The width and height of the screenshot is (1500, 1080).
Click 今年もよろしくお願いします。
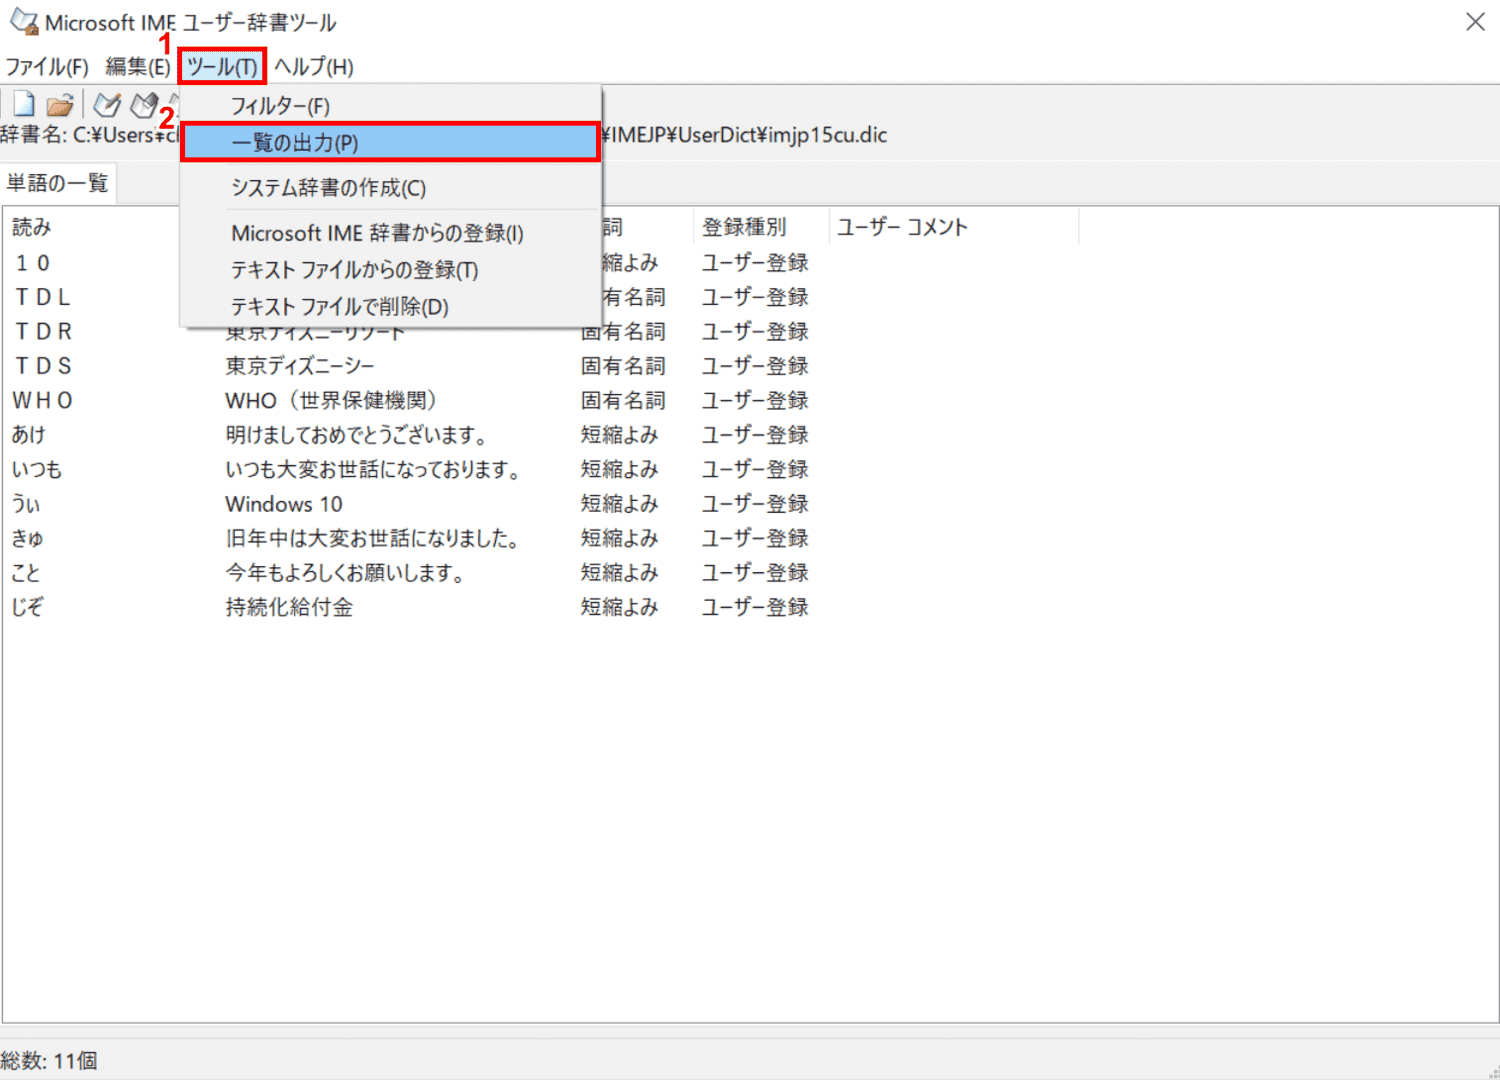(x=345, y=573)
